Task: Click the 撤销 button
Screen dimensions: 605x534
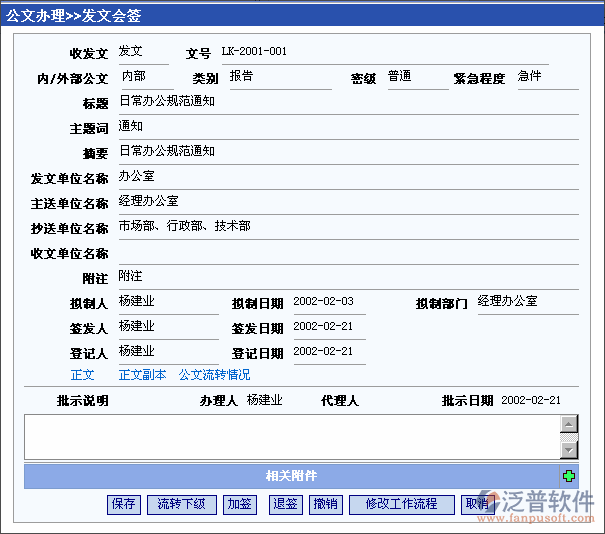Action: coord(324,504)
